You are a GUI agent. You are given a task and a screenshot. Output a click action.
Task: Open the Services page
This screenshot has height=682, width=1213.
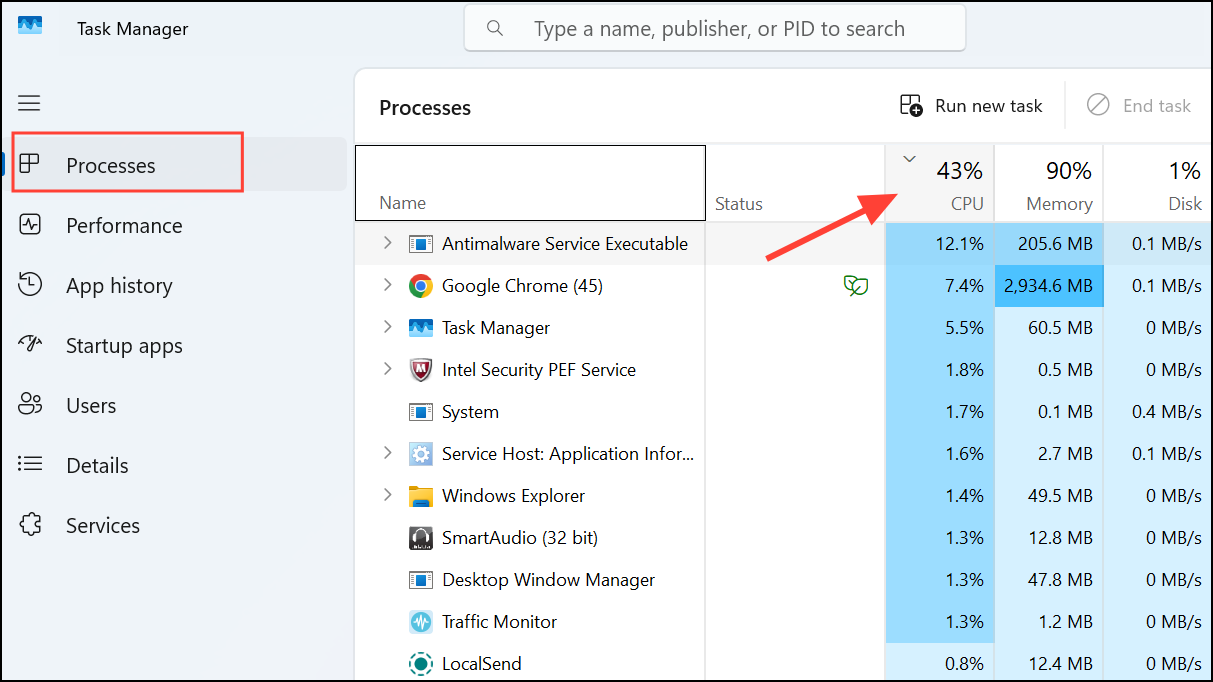(x=102, y=524)
